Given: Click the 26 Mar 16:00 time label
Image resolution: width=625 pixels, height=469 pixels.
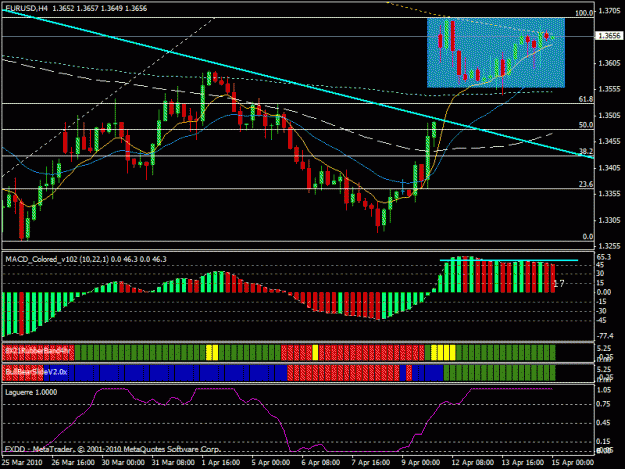Looking at the screenshot, I should [x=73, y=462].
